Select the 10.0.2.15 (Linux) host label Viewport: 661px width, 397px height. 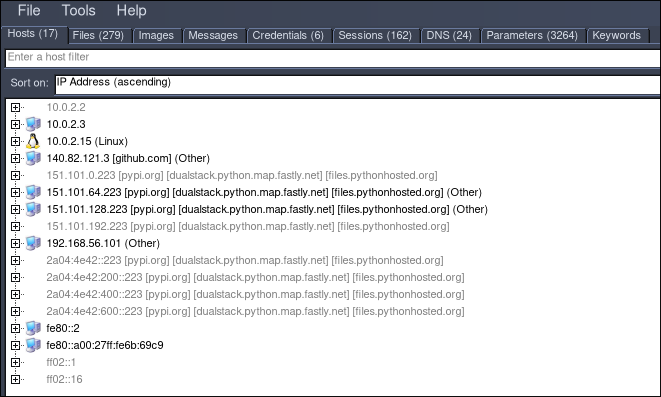point(87,141)
